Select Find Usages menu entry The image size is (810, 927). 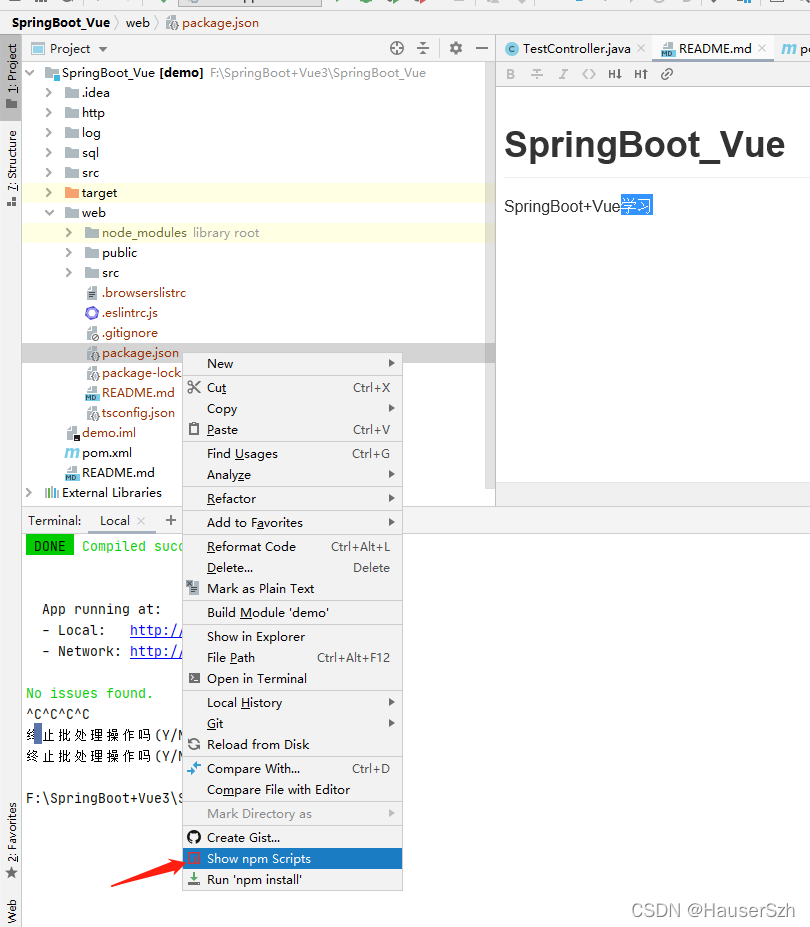pos(293,453)
